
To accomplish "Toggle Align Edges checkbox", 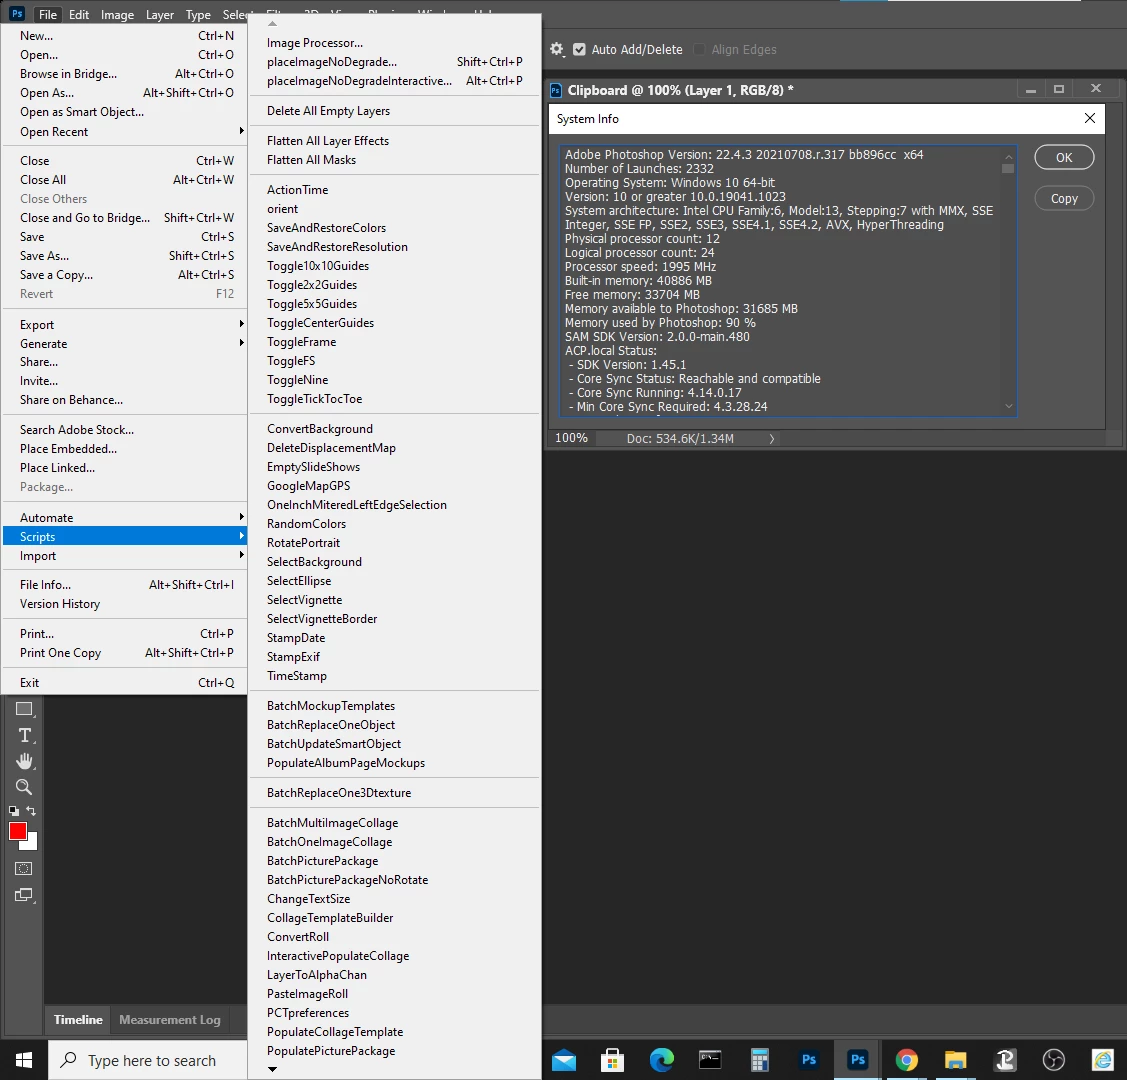I will pyautogui.click(x=699, y=50).
